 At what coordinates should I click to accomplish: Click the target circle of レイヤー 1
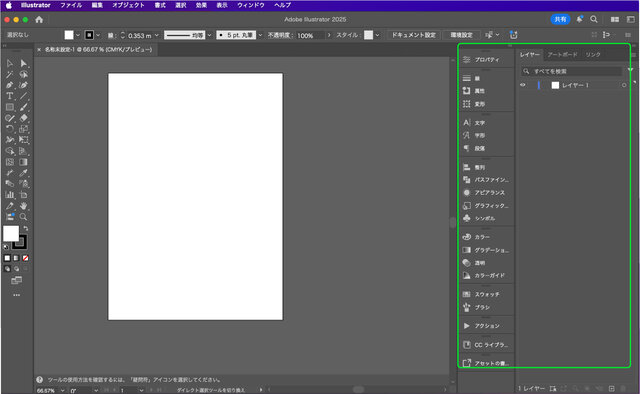[x=624, y=85]
